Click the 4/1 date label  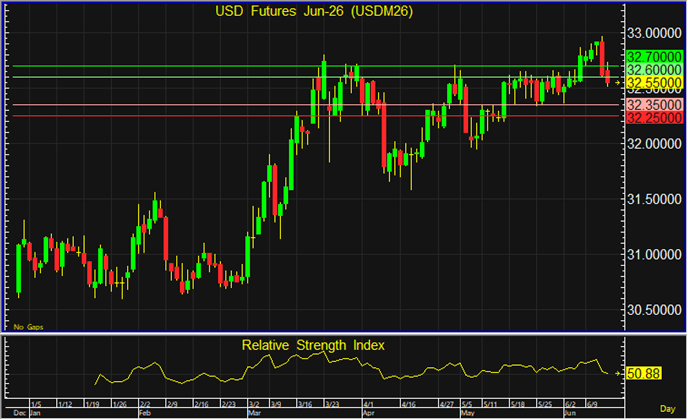(368, 404)
